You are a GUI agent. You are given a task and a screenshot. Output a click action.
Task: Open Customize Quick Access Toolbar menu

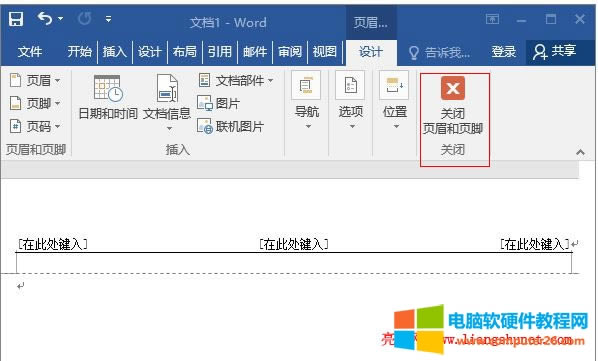pyautogui.click(x=109, y=19)
